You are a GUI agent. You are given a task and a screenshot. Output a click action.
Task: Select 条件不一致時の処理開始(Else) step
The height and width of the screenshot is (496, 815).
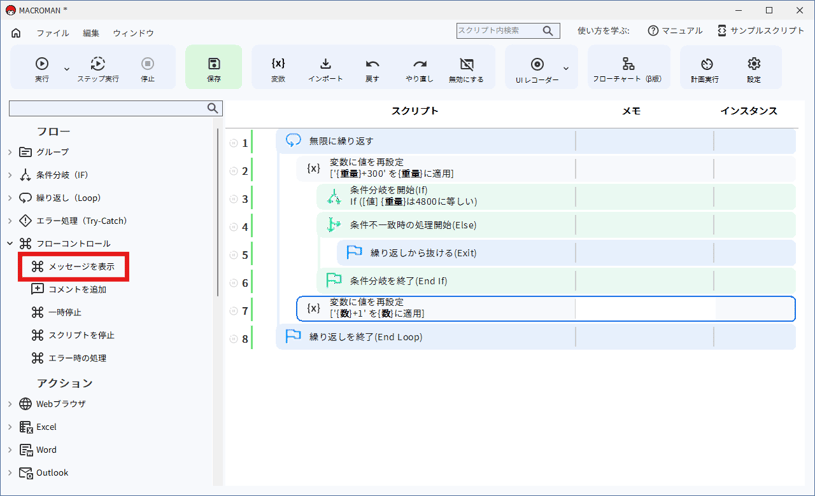[x=556, y=225]
